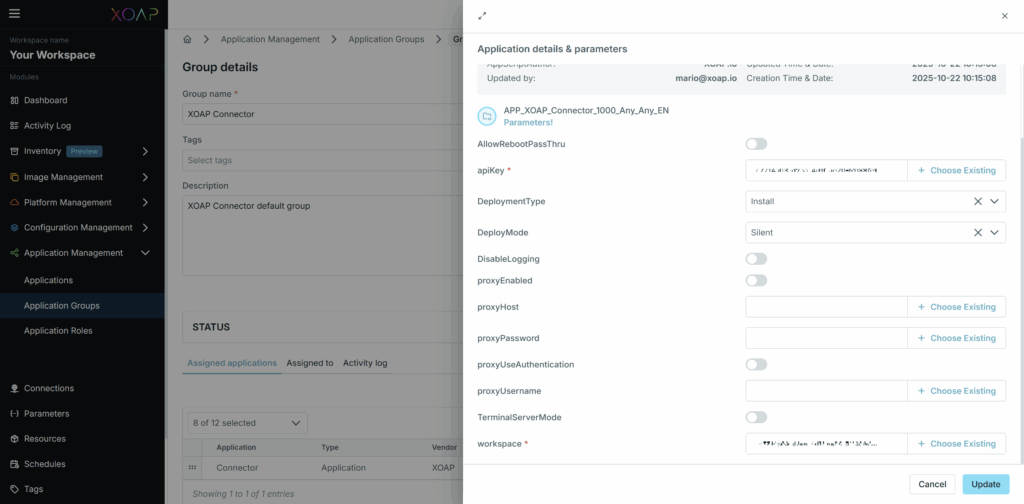1024x504 pixels.
Task: Choose Existing for proxyUsername
Action: tap(957, 391)
